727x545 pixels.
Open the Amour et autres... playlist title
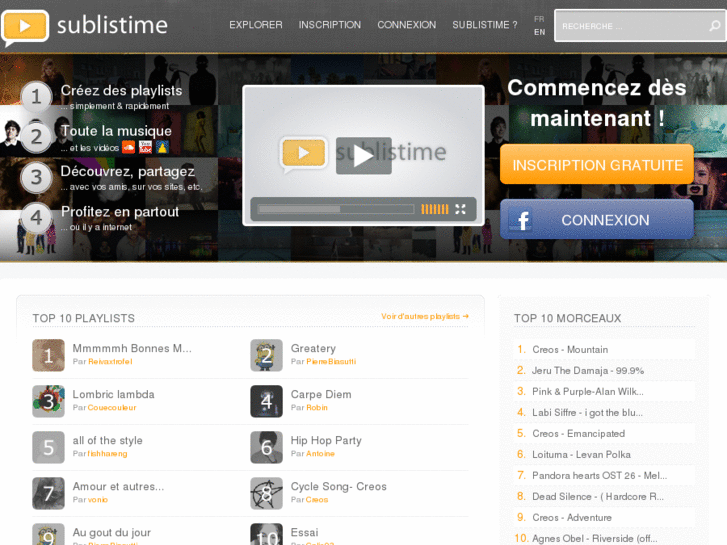tap(118, 487)
